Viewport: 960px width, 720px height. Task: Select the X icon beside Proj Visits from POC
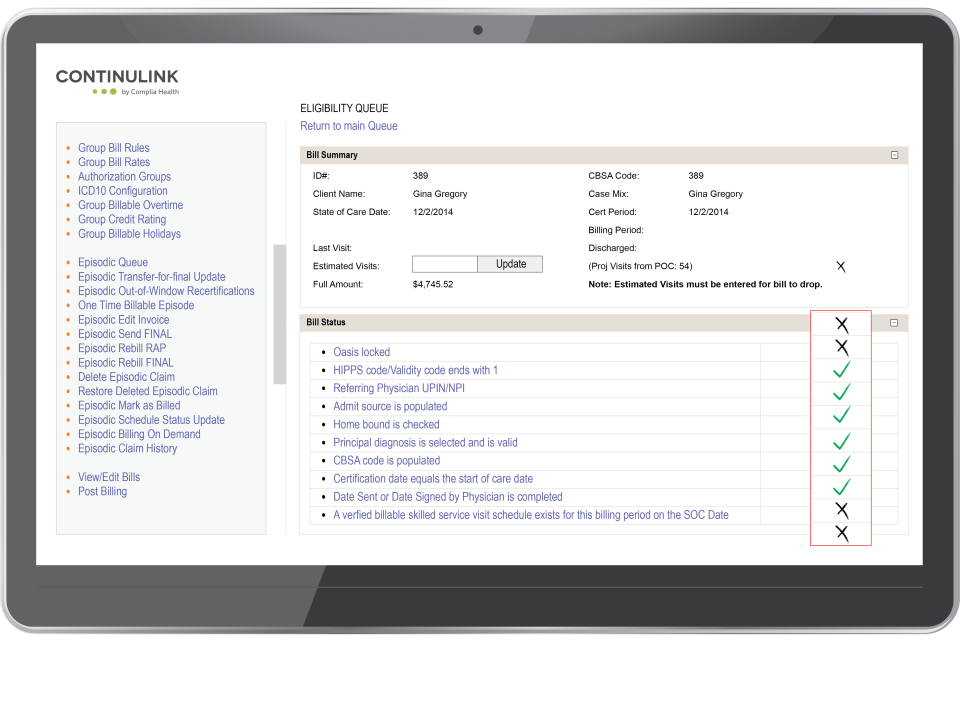pyautogui.click(x=841, y=266)
